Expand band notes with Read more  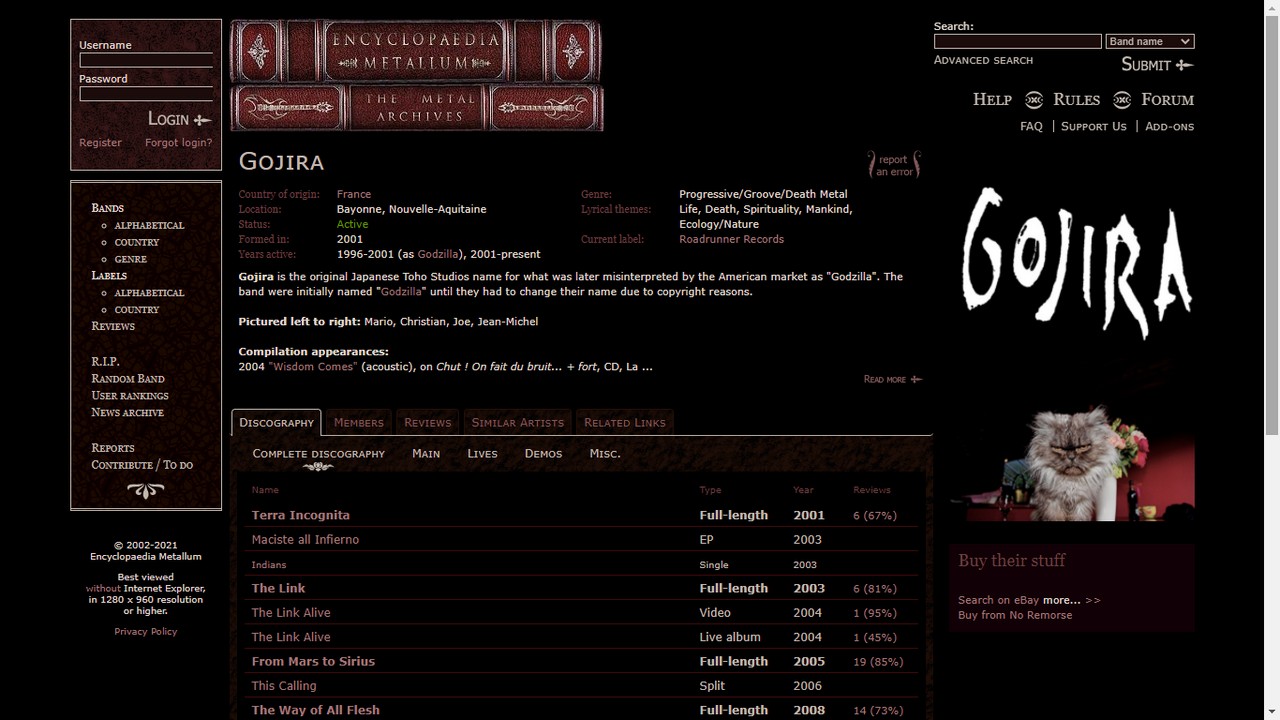tap(892, 380)
